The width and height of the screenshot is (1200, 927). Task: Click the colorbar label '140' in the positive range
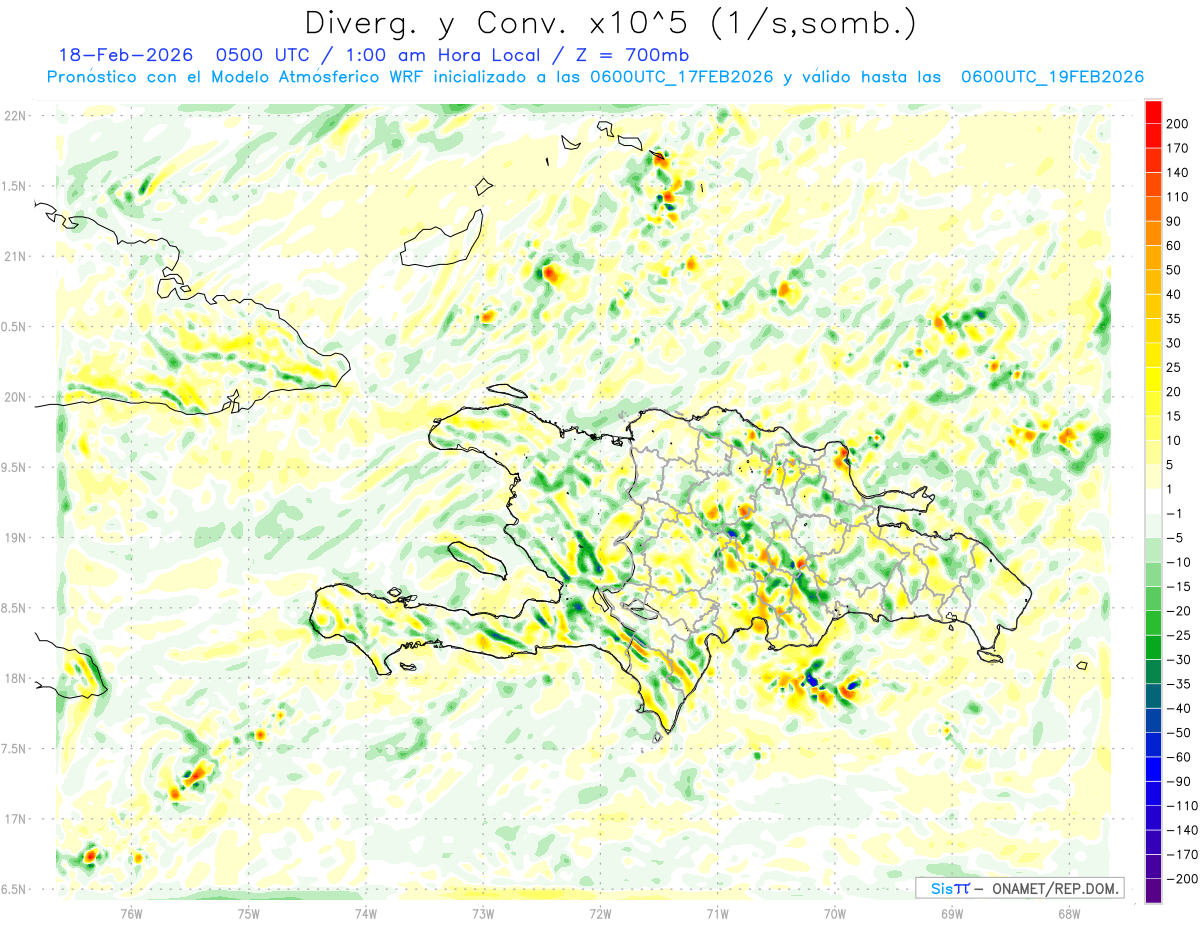[1178, 173]
